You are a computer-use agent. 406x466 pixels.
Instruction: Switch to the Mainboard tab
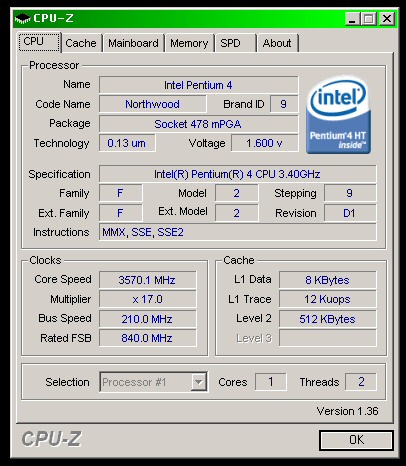(133, 43)
